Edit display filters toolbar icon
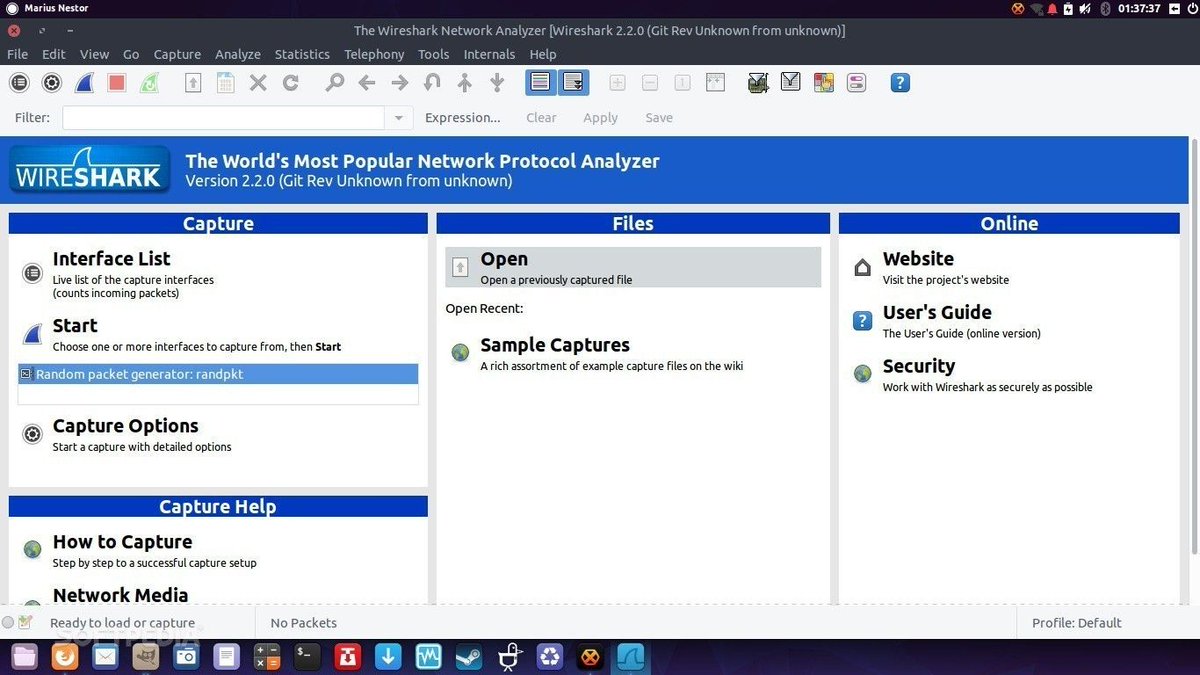Screen dimensions: 1200x675 tap(791, 82)
